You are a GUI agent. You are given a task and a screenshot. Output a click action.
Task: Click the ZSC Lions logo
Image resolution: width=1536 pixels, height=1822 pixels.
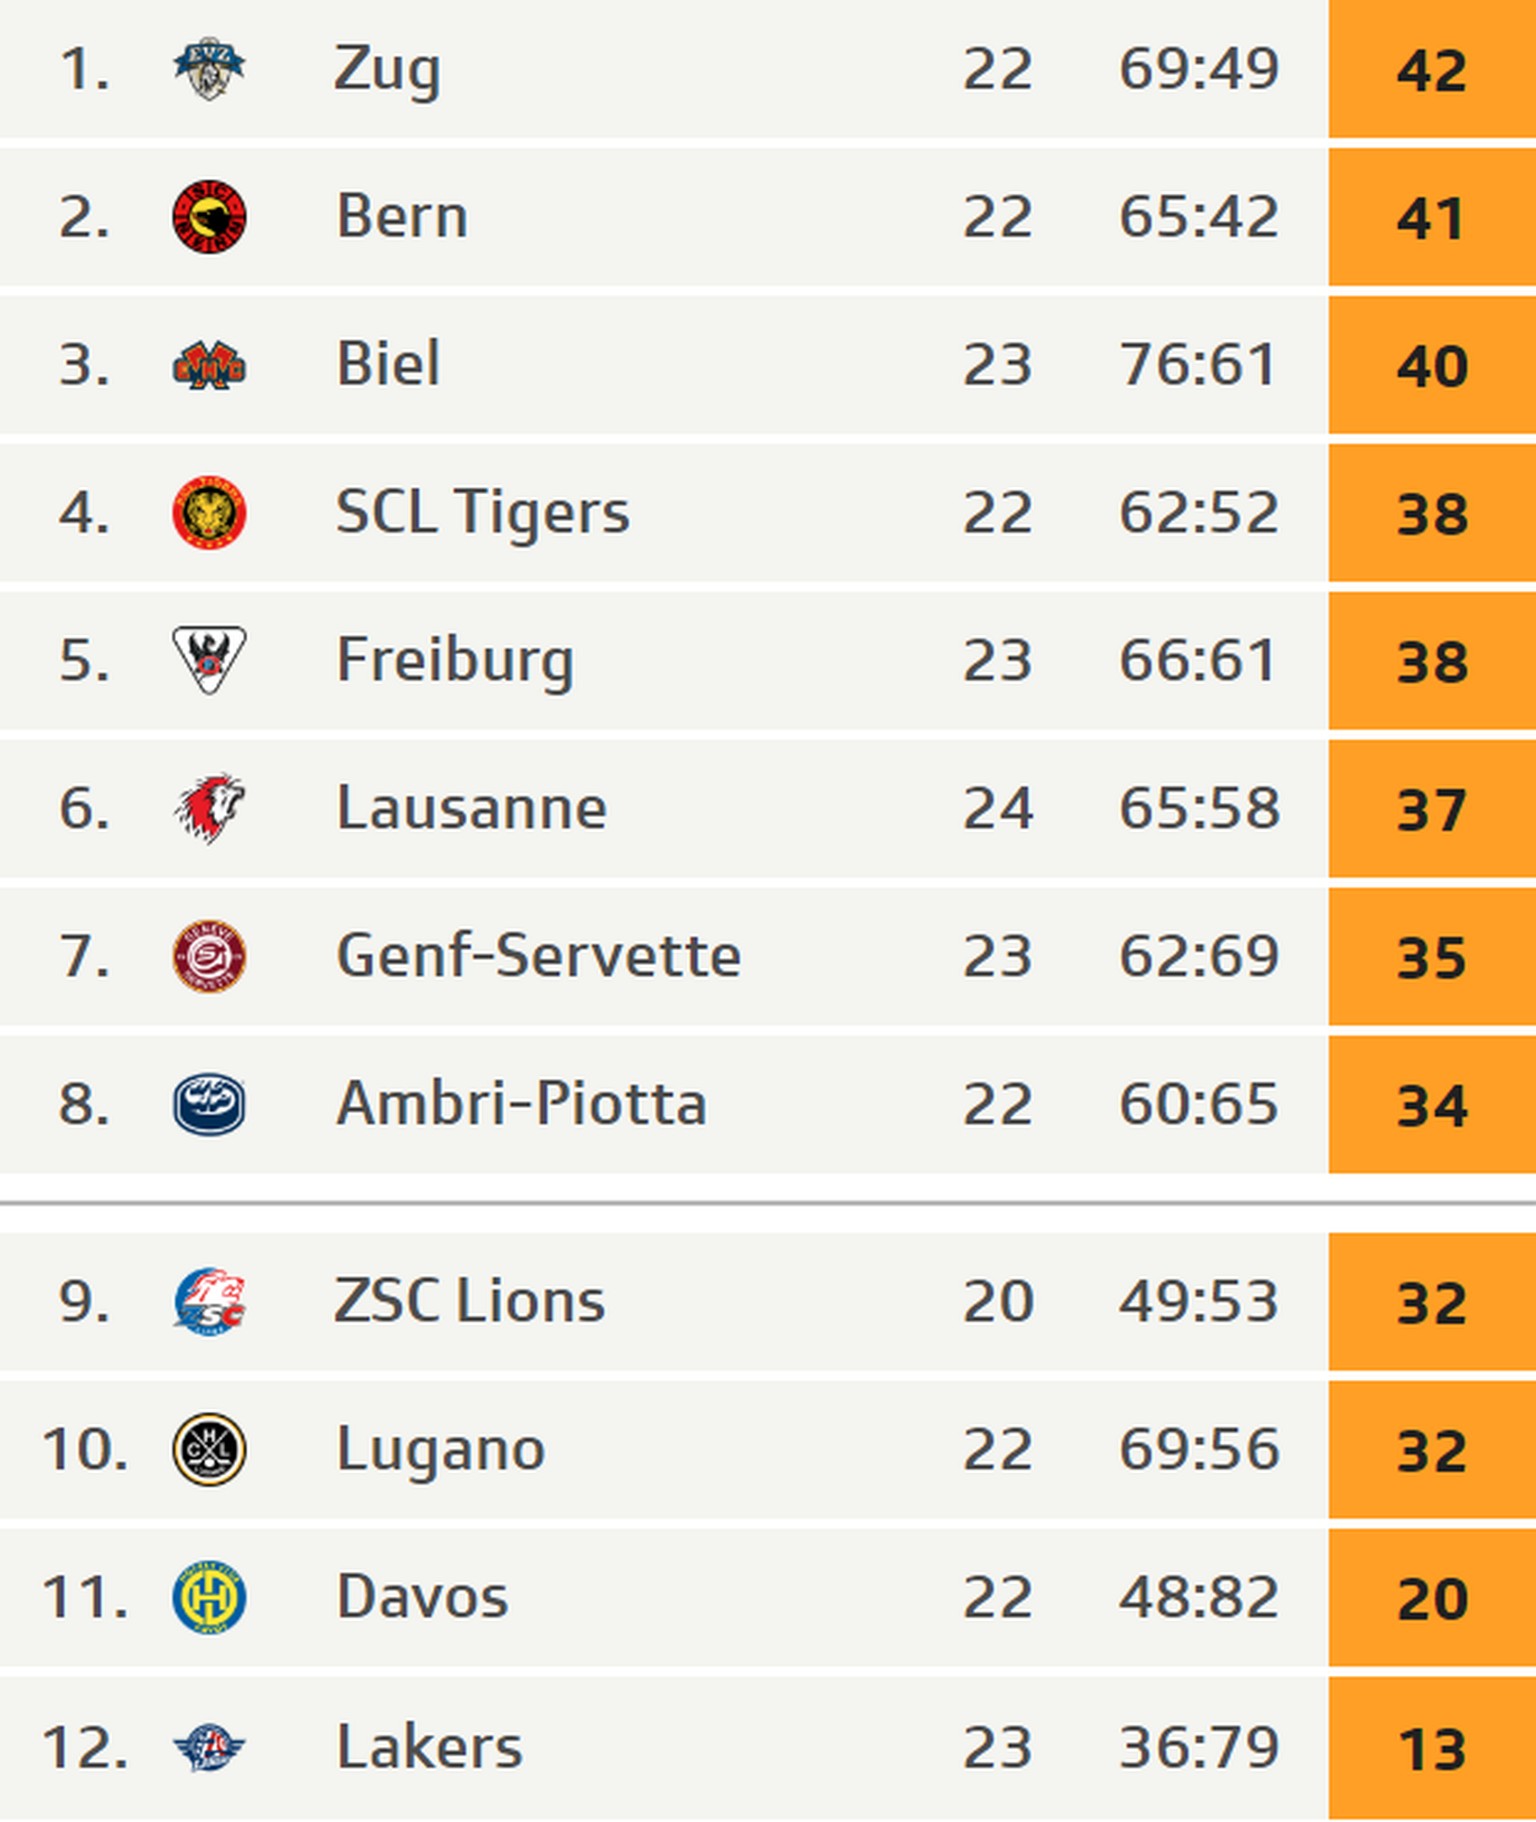pos(209,1301)
